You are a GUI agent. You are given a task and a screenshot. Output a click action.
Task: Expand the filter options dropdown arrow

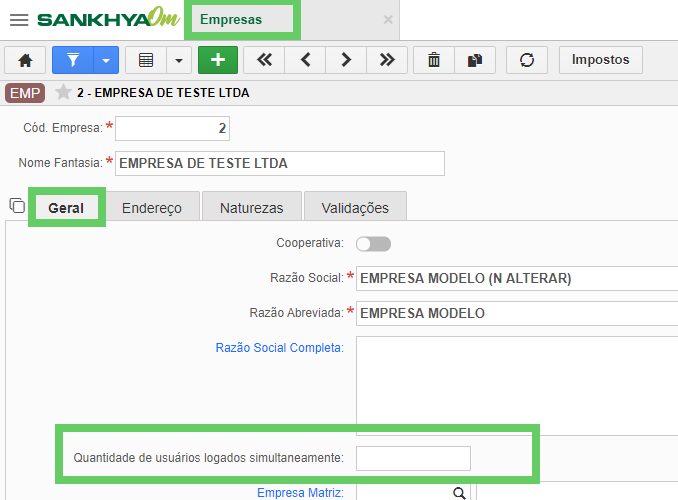click(106, 60)
